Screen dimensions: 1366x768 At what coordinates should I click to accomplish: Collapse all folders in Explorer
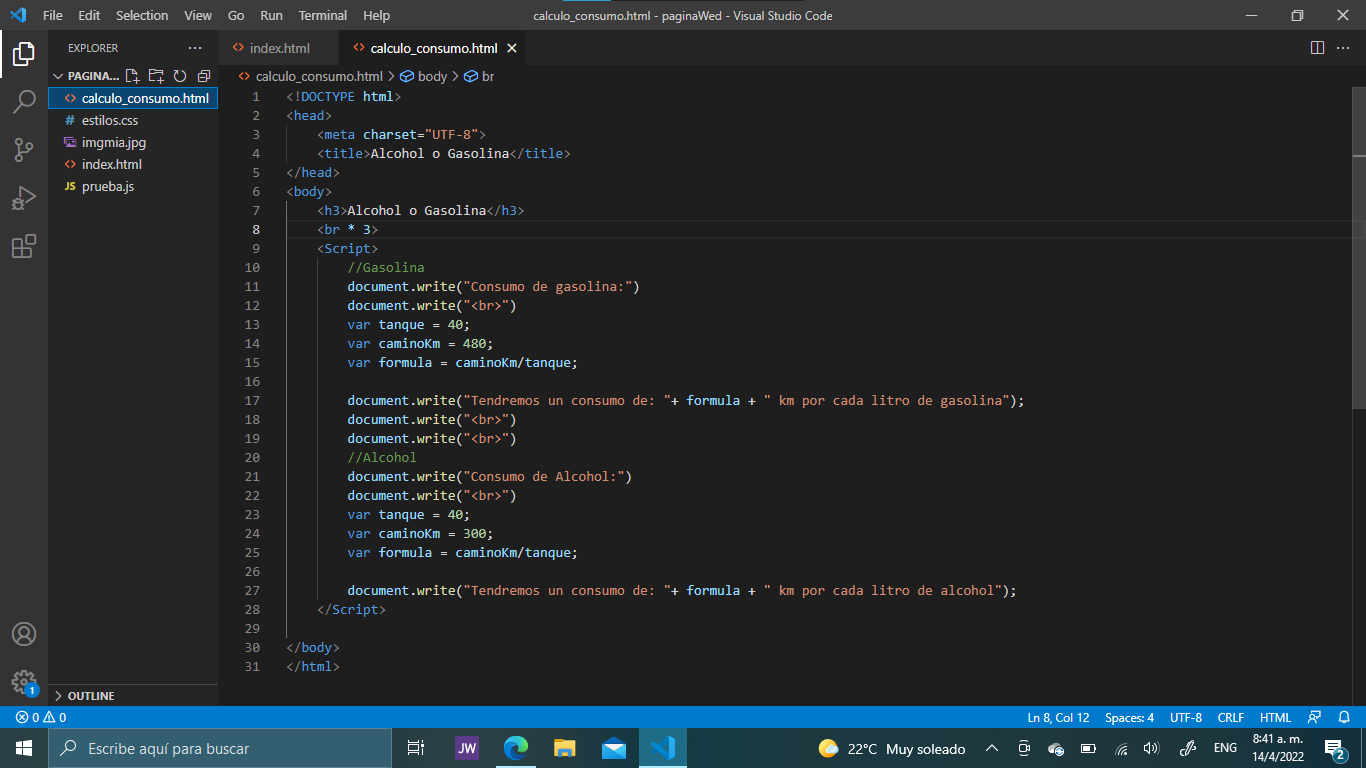point(204,76)
